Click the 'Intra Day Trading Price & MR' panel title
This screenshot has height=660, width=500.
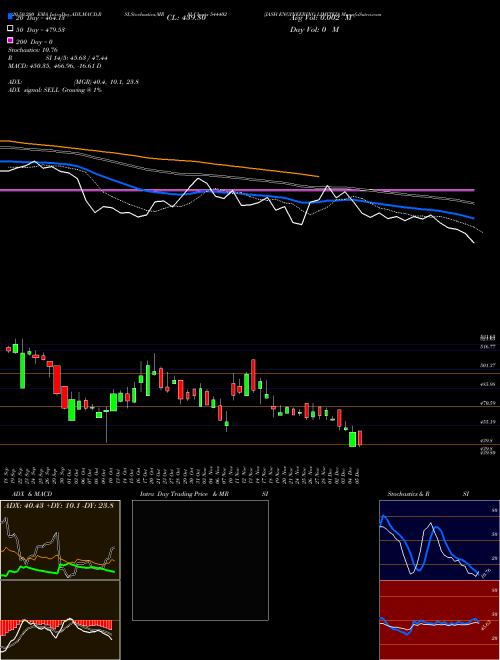(x=184, y=494)
